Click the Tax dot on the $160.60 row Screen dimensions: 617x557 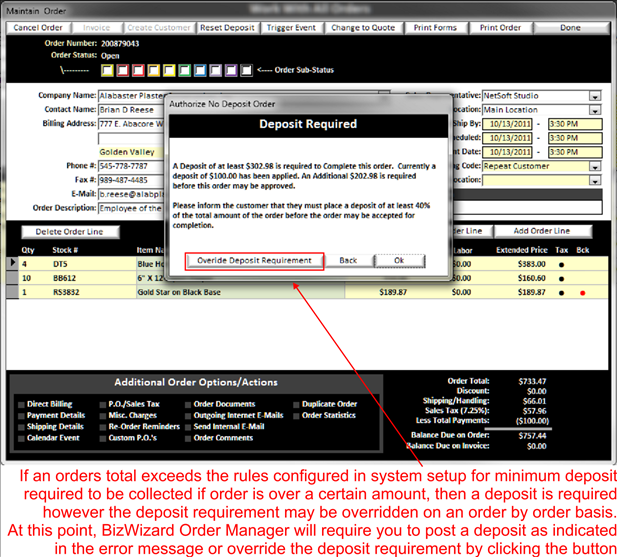tap(561, 278)
